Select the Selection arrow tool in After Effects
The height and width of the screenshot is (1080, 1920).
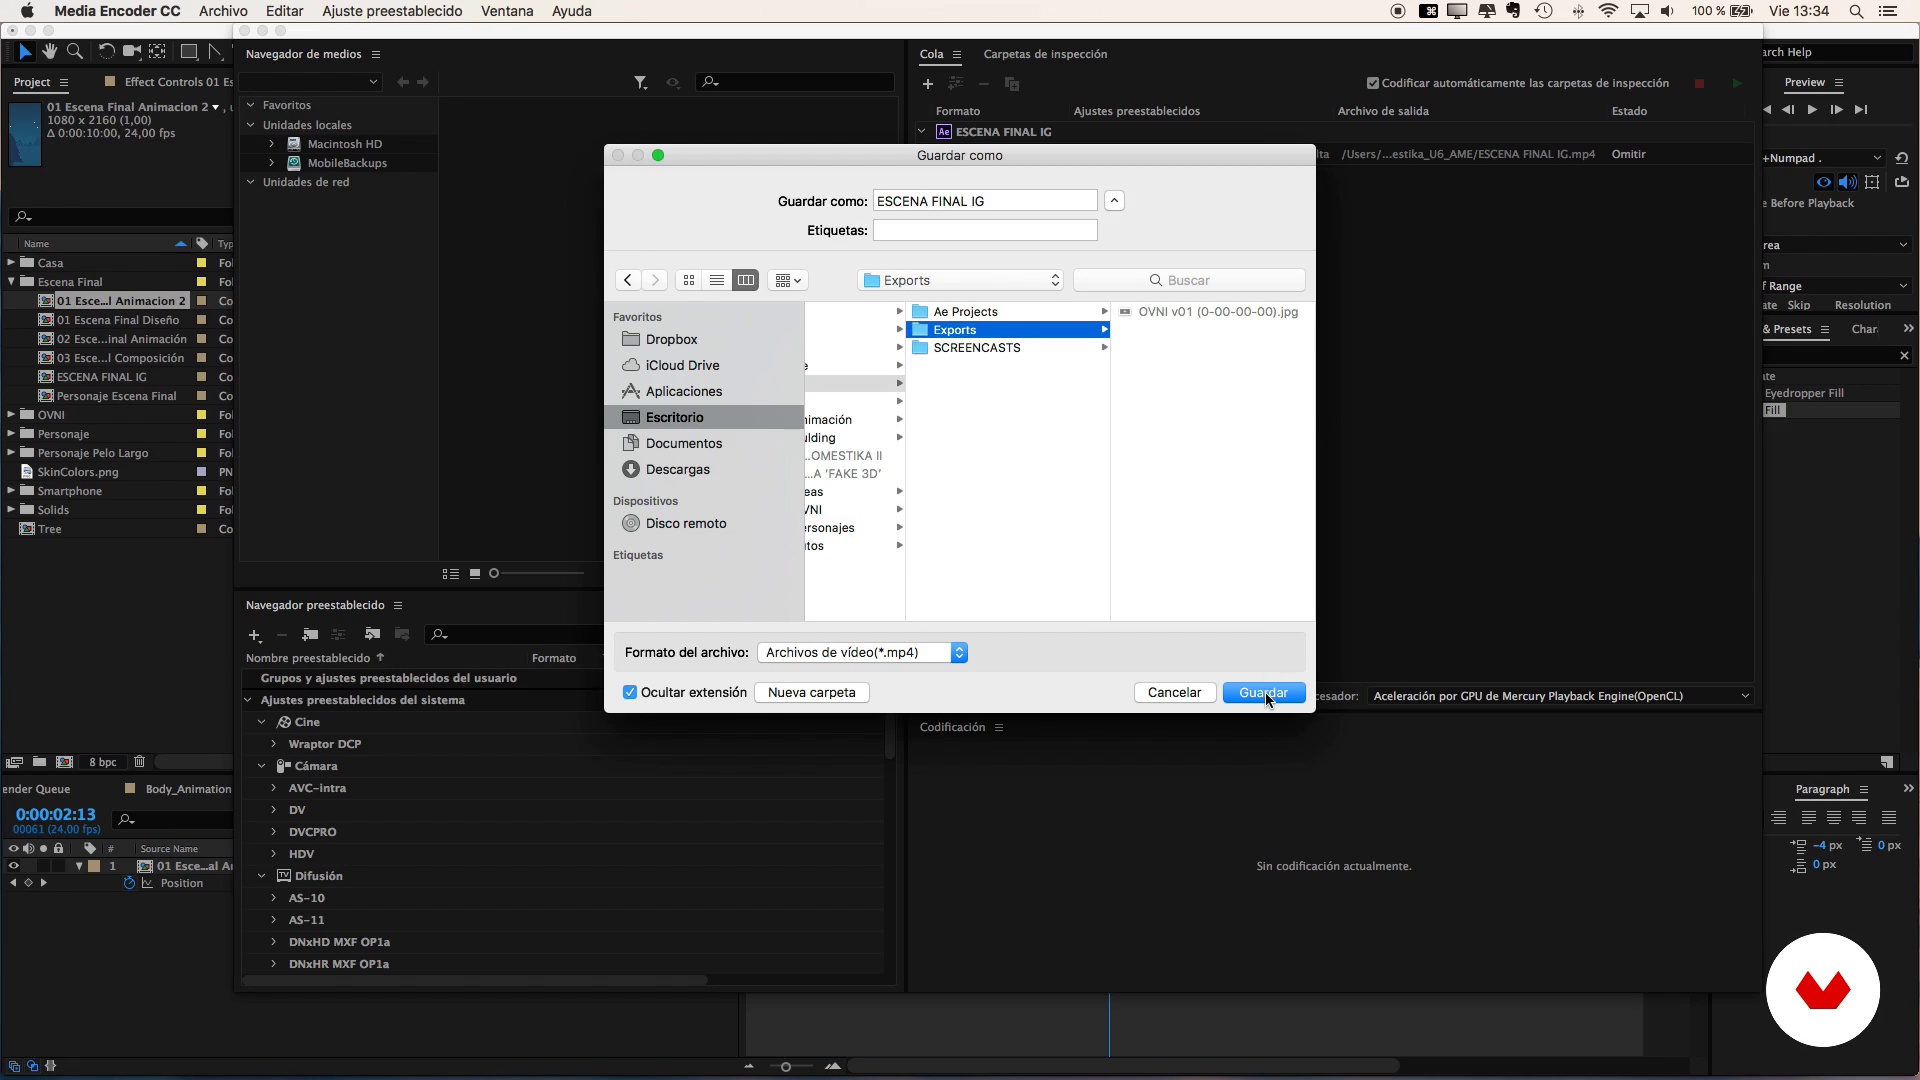pos(25,52)
